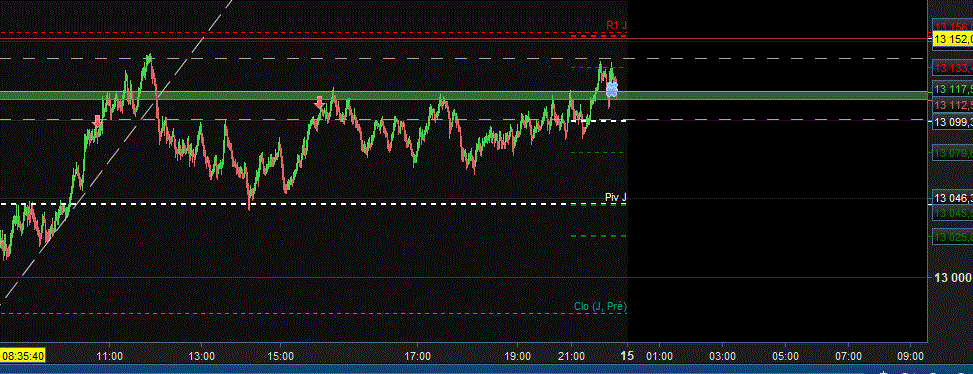
Task: Click the yellow 08:35:40 time label
Action: [x=24, y=356]
